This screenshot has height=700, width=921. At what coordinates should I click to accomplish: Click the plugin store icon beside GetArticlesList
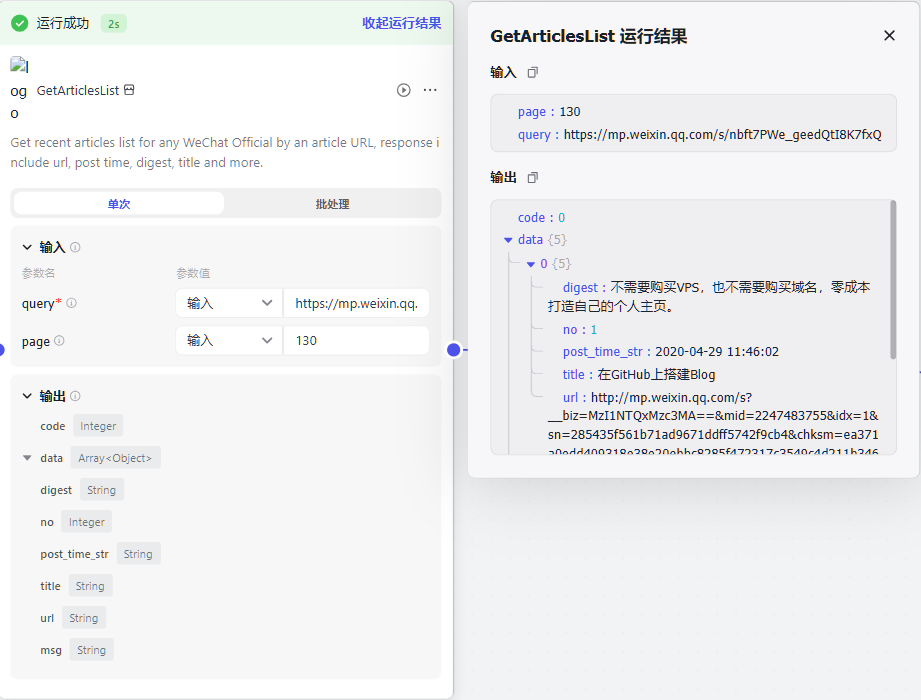coord(129,90)
